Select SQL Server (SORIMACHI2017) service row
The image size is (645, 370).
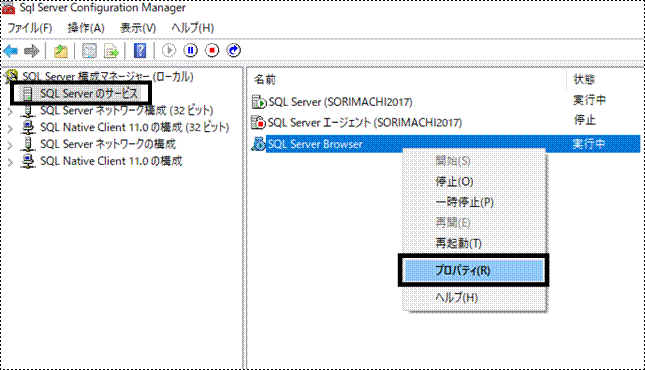click(445, 102)
